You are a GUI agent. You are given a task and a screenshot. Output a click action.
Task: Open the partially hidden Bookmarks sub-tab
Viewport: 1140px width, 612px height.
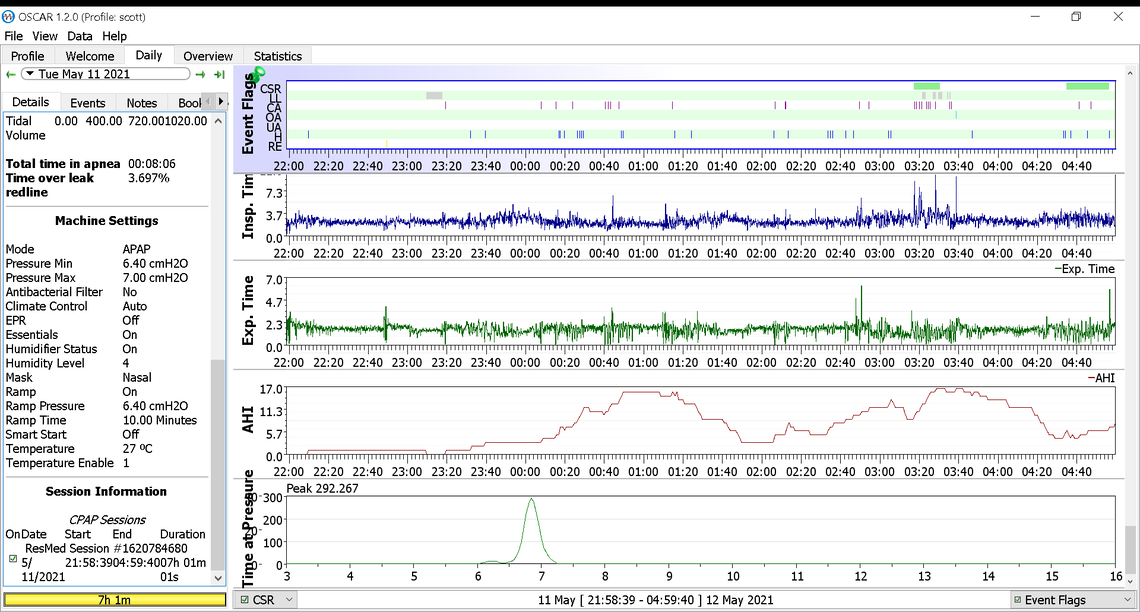pyautogui.click(x=188, y=103)
